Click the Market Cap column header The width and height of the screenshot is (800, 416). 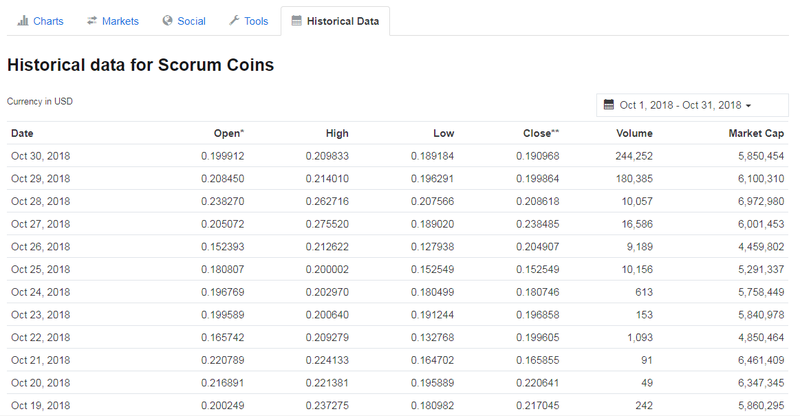click(756, 133)
